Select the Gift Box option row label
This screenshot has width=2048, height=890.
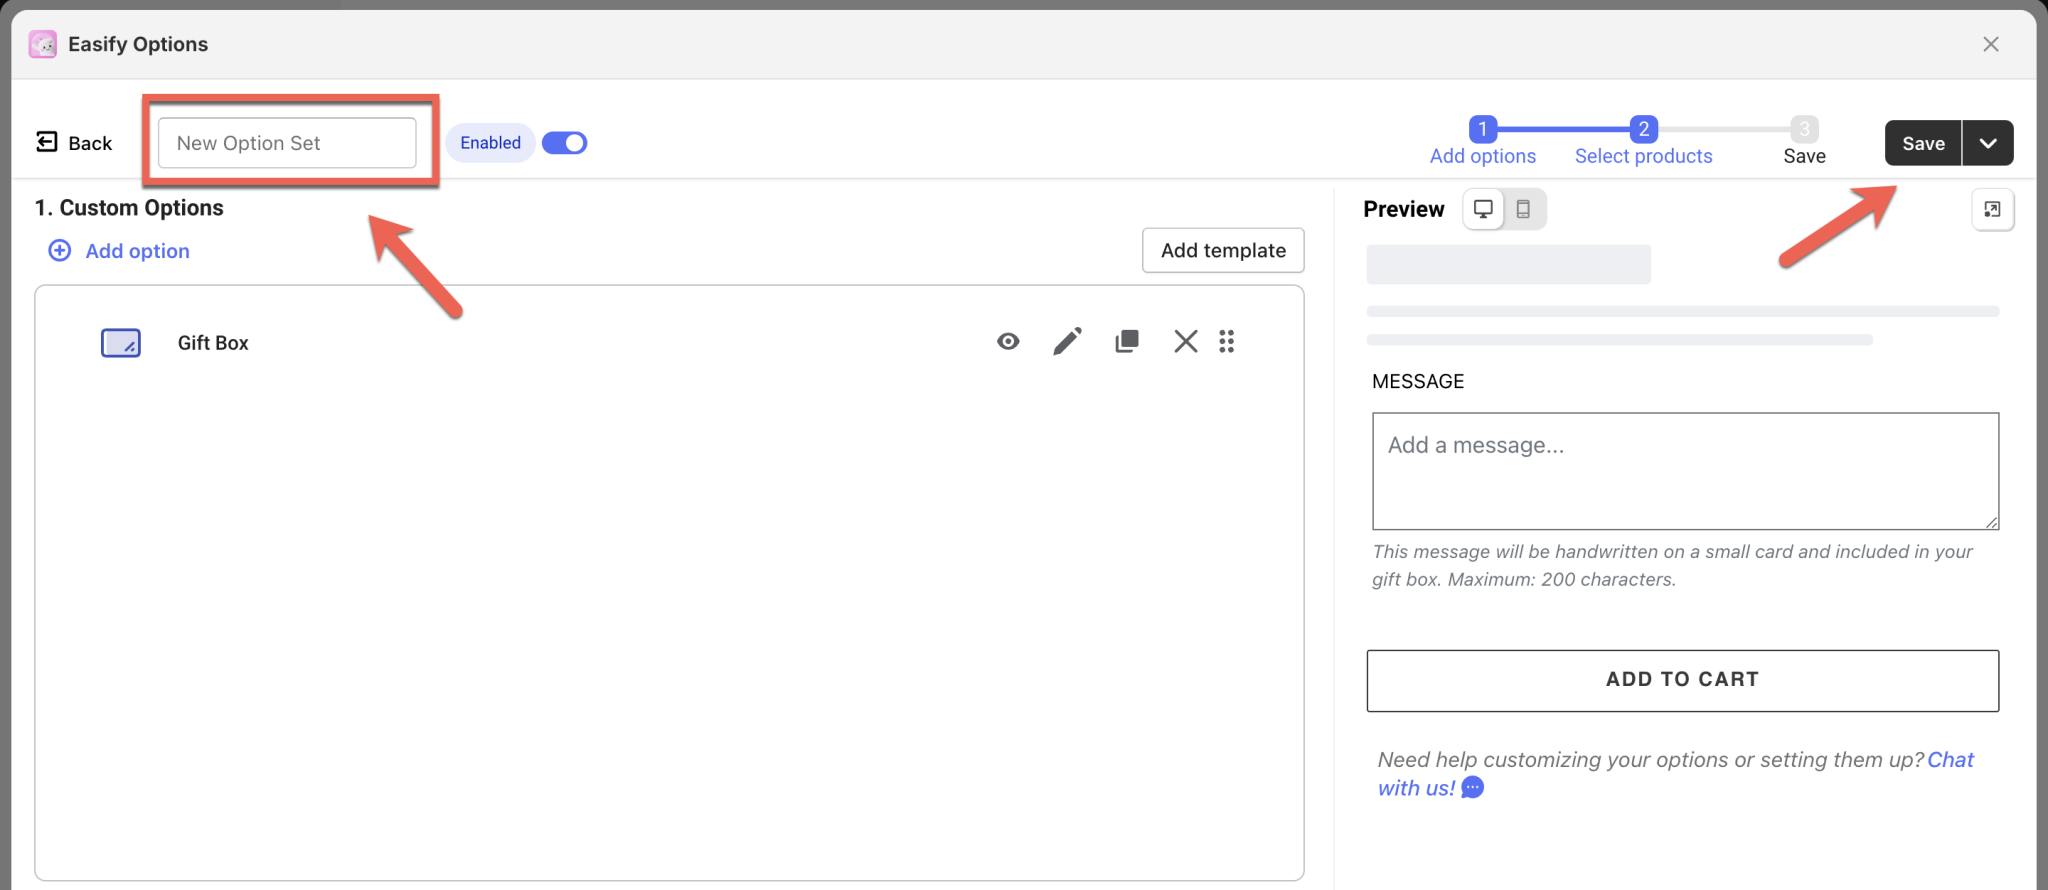coord(213,343)
